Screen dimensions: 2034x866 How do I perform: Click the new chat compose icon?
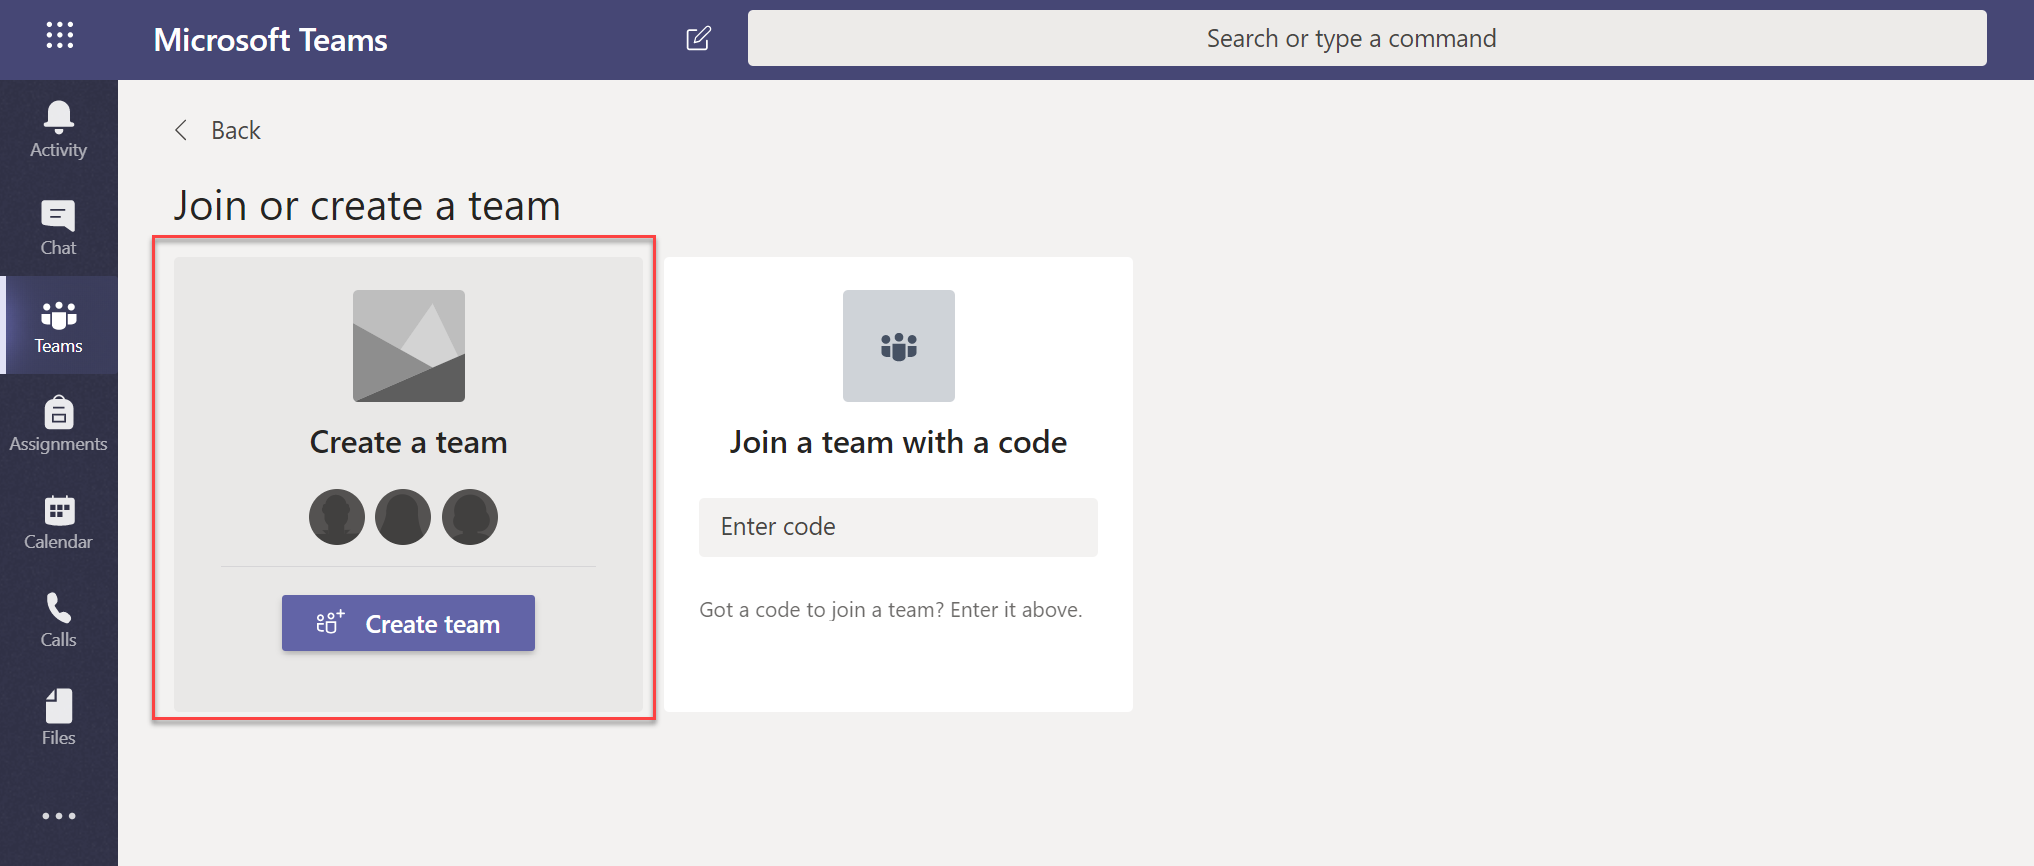pos(698,39)
